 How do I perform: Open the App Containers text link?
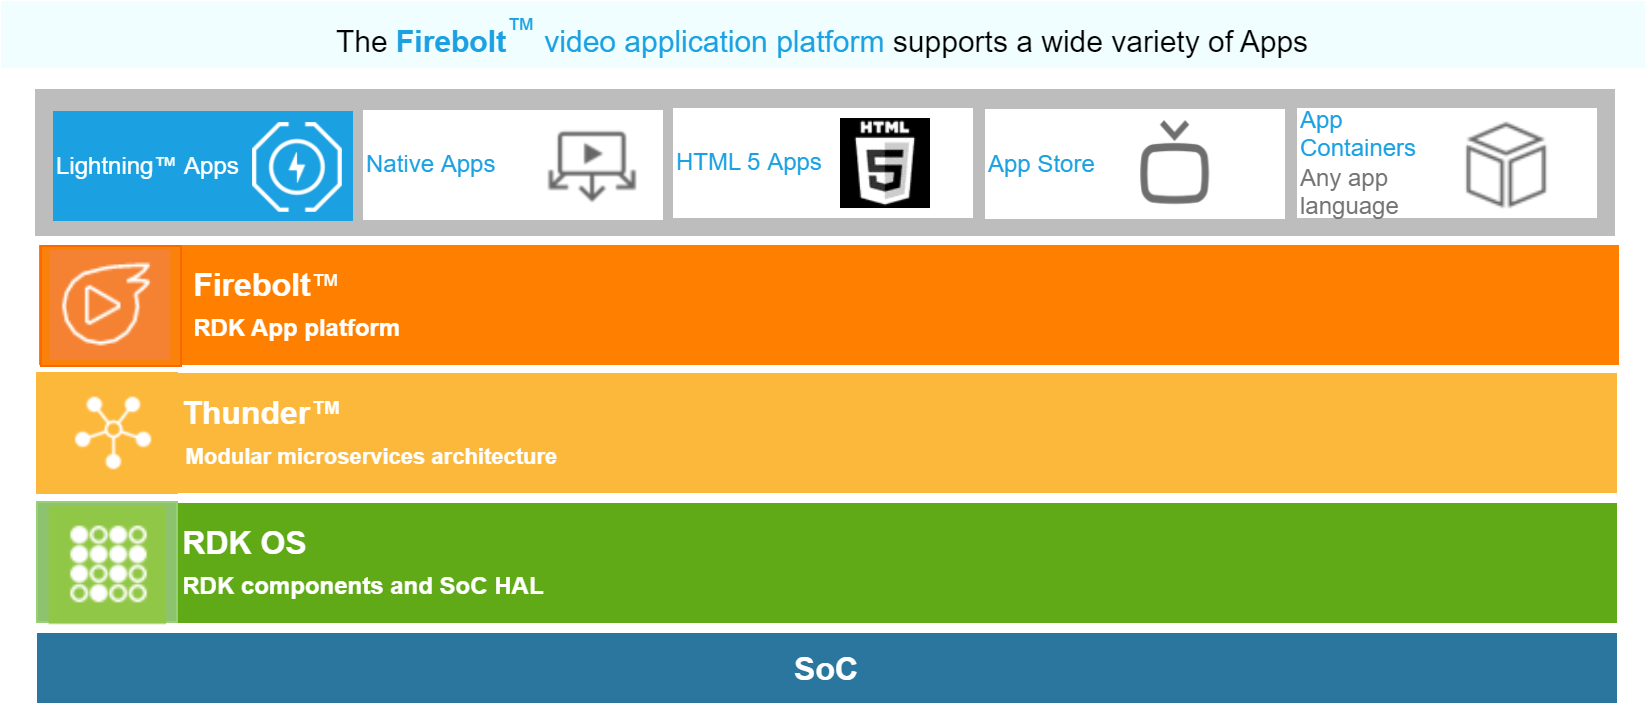tap(1357, 134)
